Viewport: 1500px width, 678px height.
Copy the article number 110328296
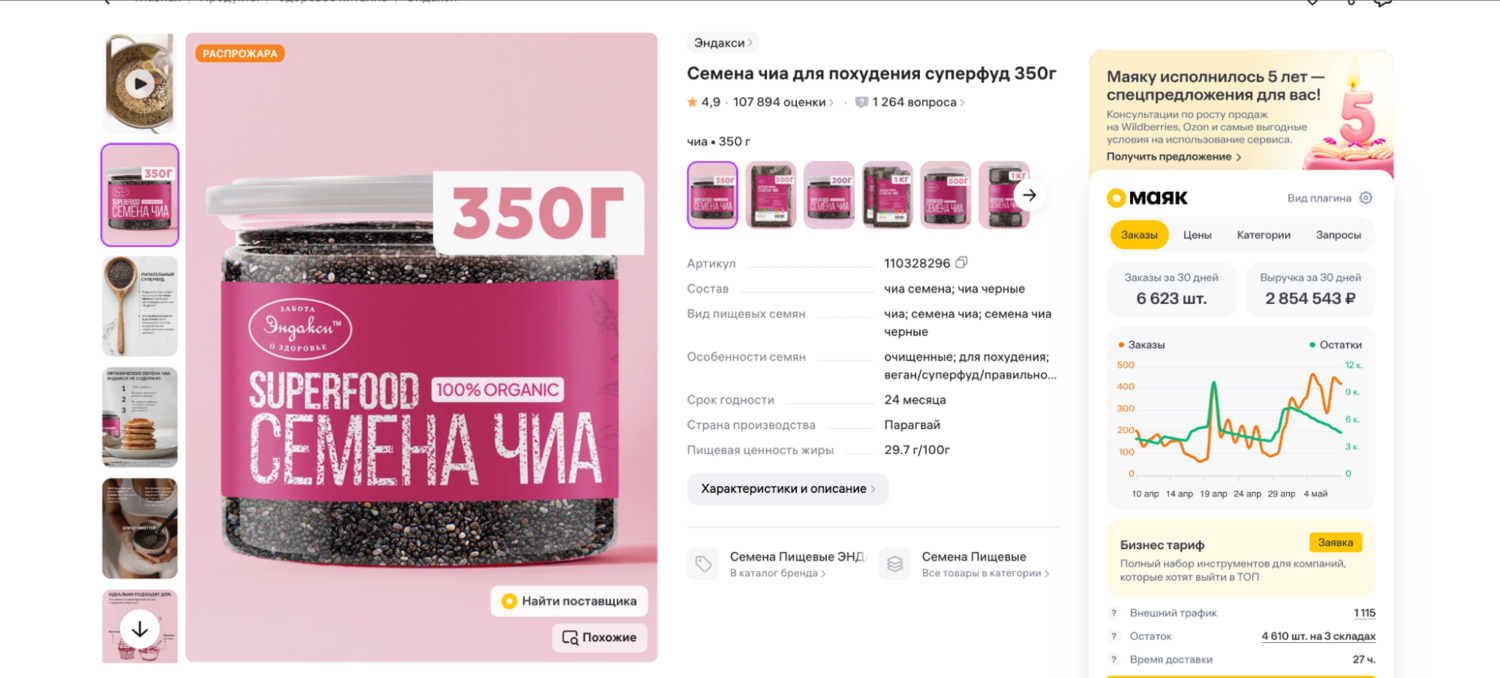(x=961, y=263)
